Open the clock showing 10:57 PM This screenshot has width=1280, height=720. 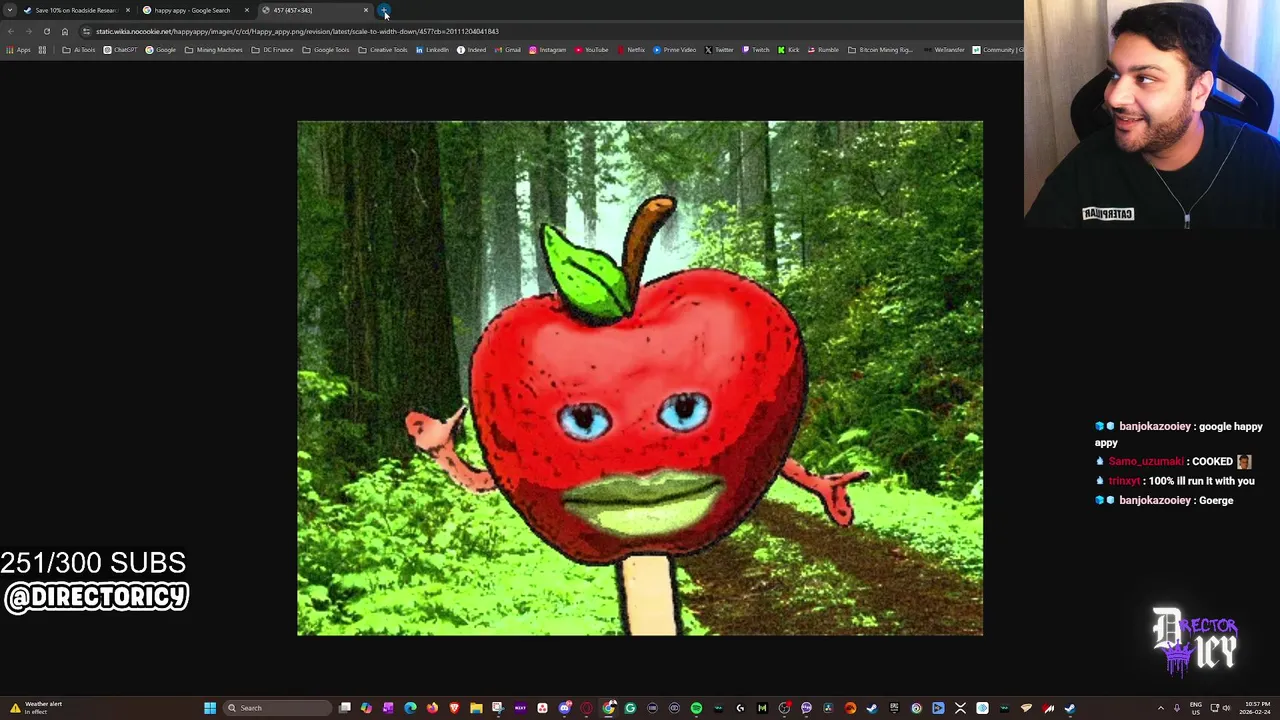[x=1256, y=708]
